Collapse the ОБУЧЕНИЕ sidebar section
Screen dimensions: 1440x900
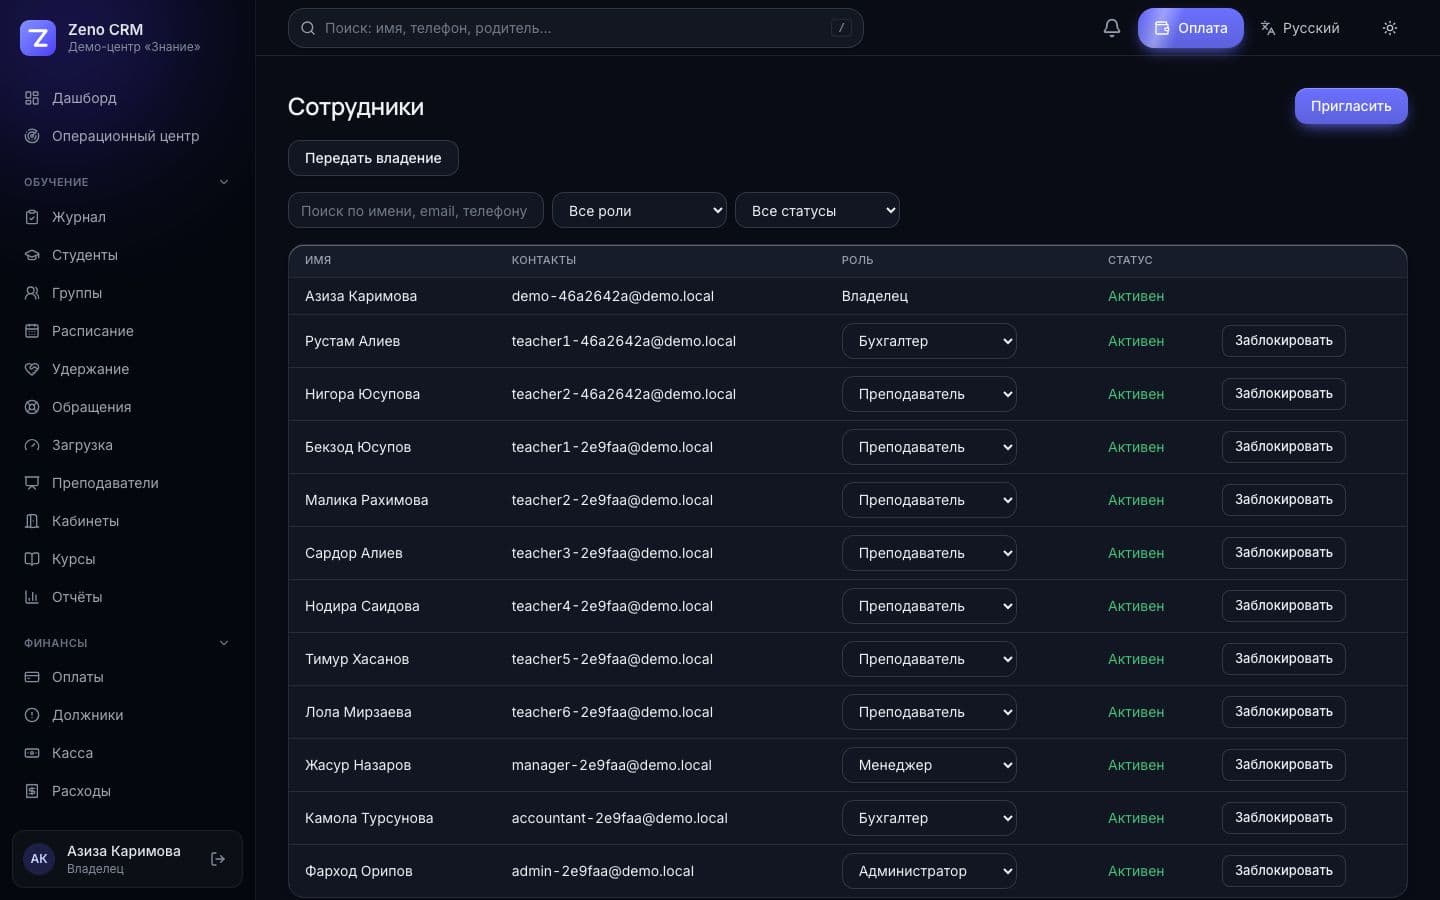point(224,182)
